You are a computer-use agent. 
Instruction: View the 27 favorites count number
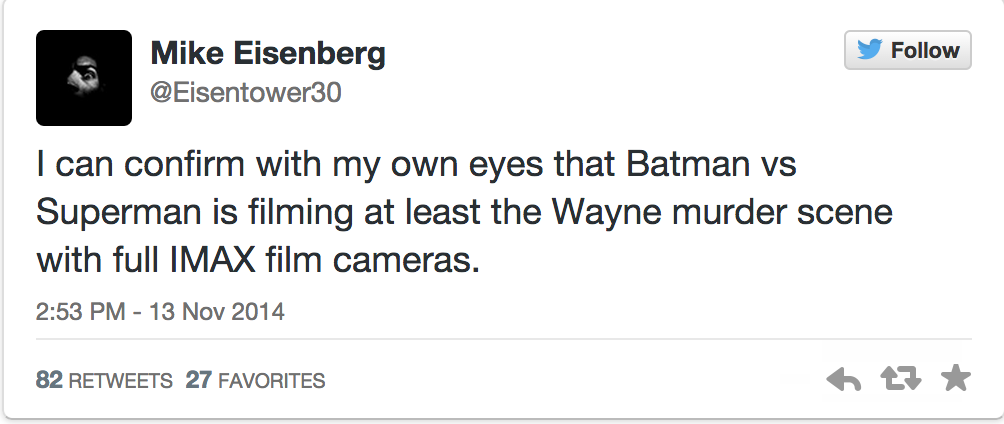(x=197, y=381)
